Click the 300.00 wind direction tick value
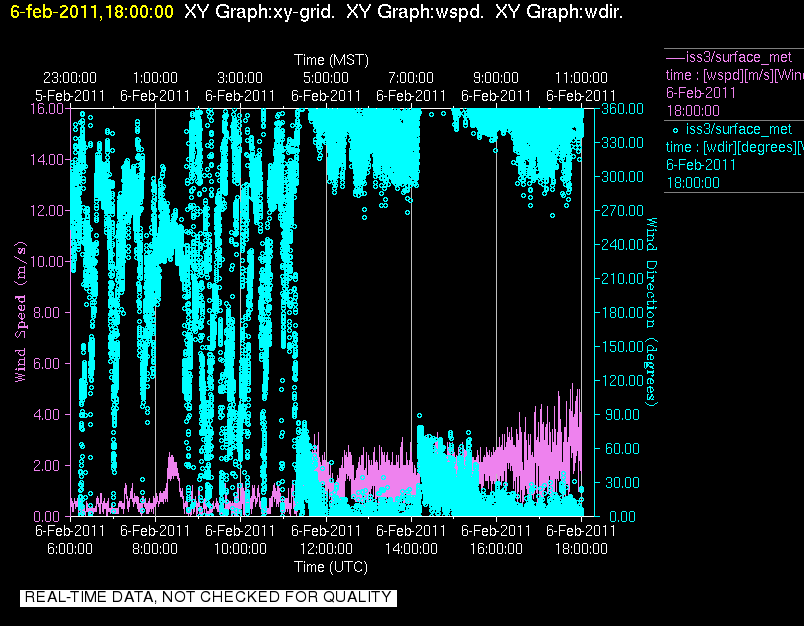804x626 pixels. 622,176
